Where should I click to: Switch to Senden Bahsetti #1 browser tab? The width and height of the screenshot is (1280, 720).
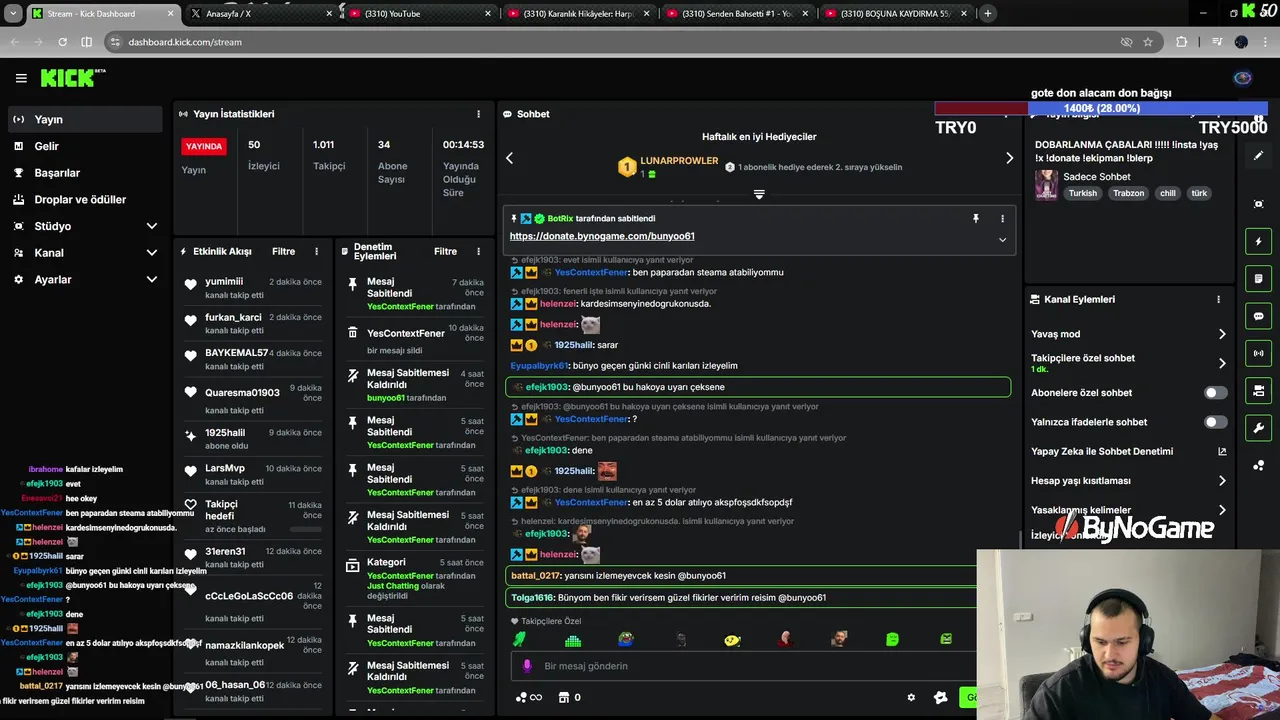[x=738, y=13]
